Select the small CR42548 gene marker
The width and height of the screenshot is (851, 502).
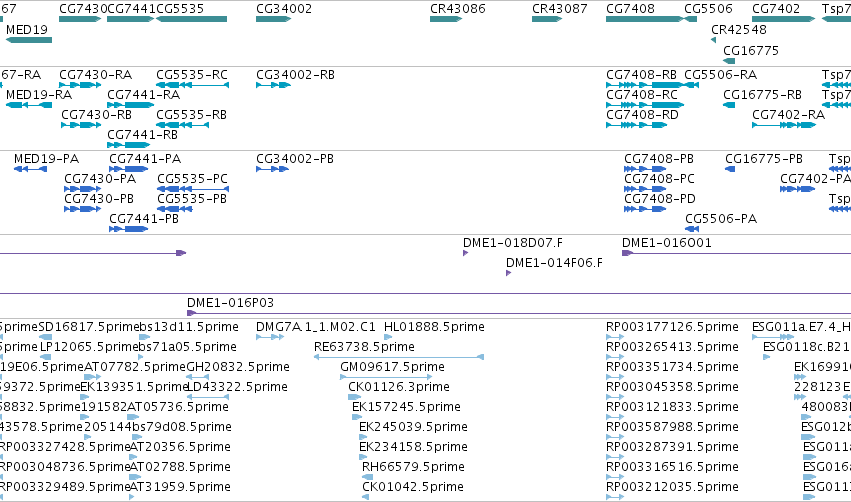[x=713, y=40]
